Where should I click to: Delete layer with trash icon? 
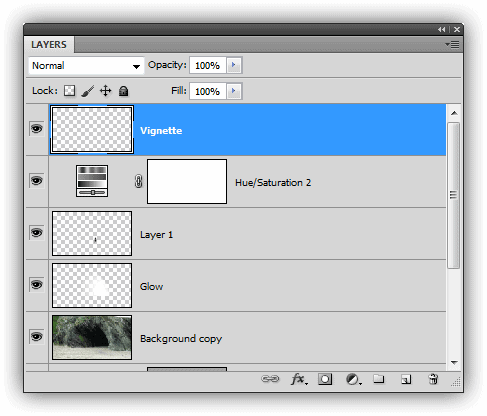click(433, 379)
